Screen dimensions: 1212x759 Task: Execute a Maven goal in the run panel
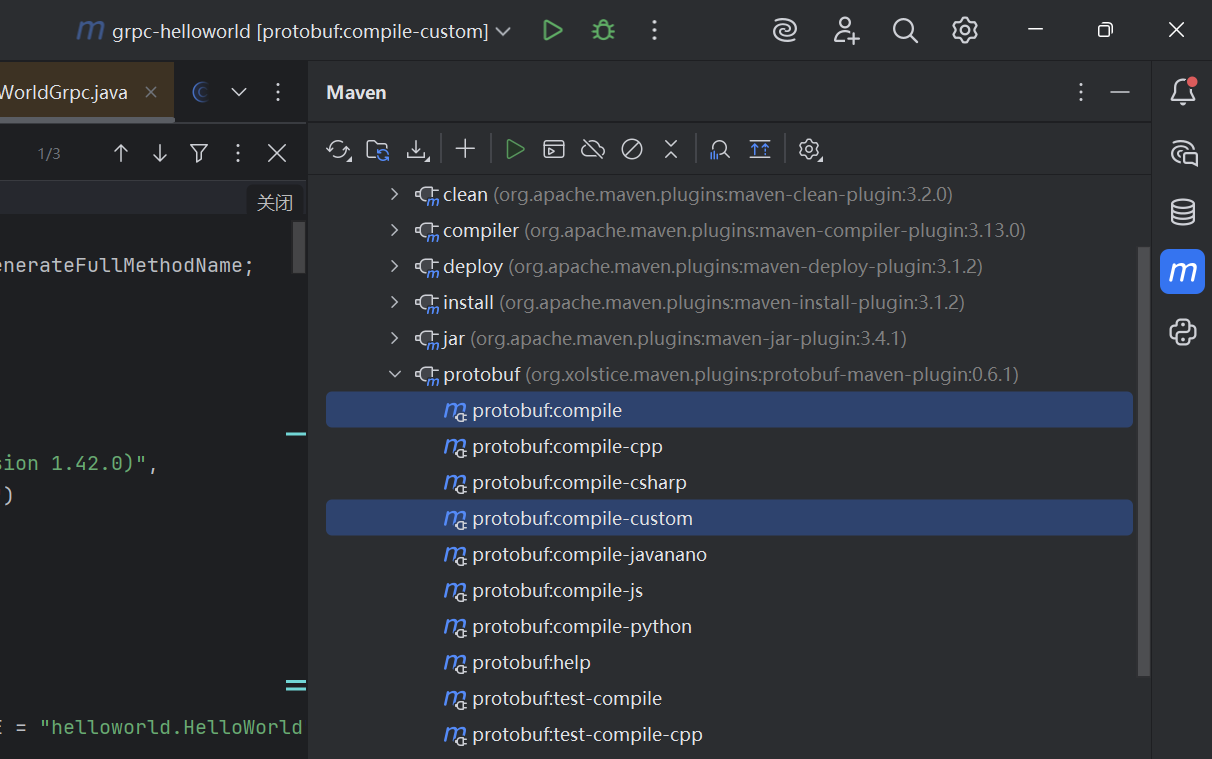click(x=553, y=149)
